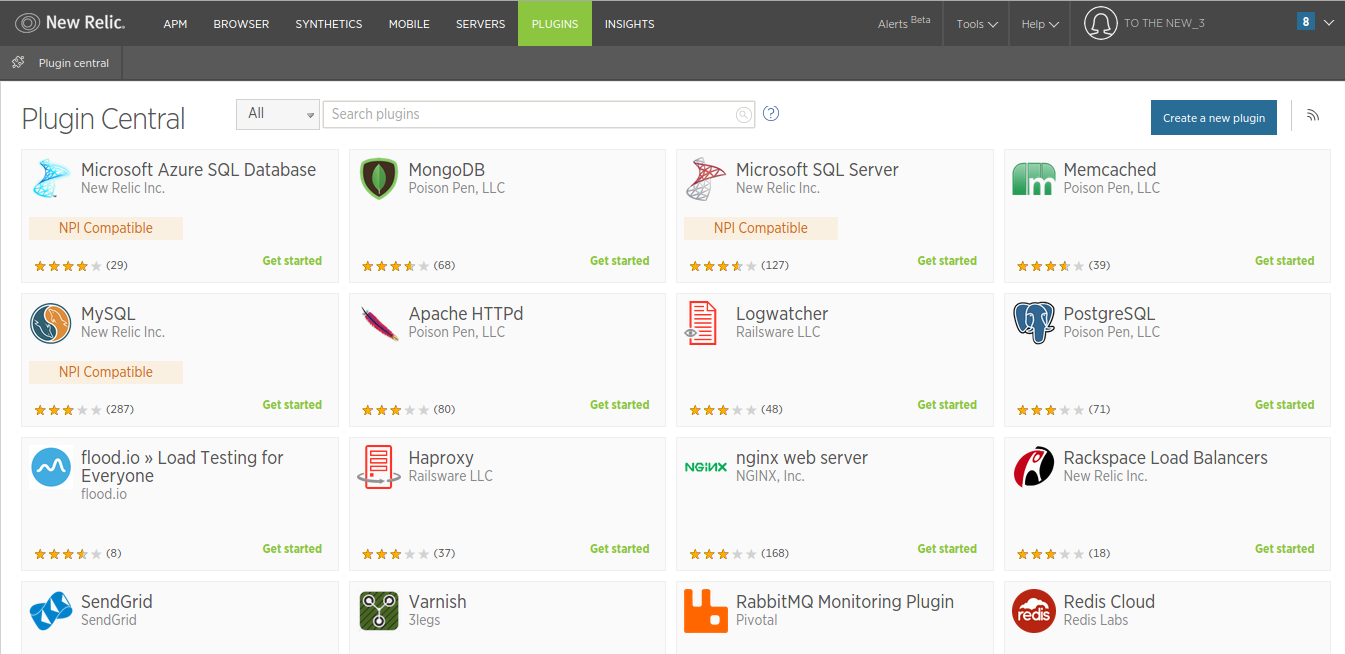Click the Rackspace Load Balancers icon
The height and width of the screenshot is (654, 1345).
click(x=1034, y=467)
